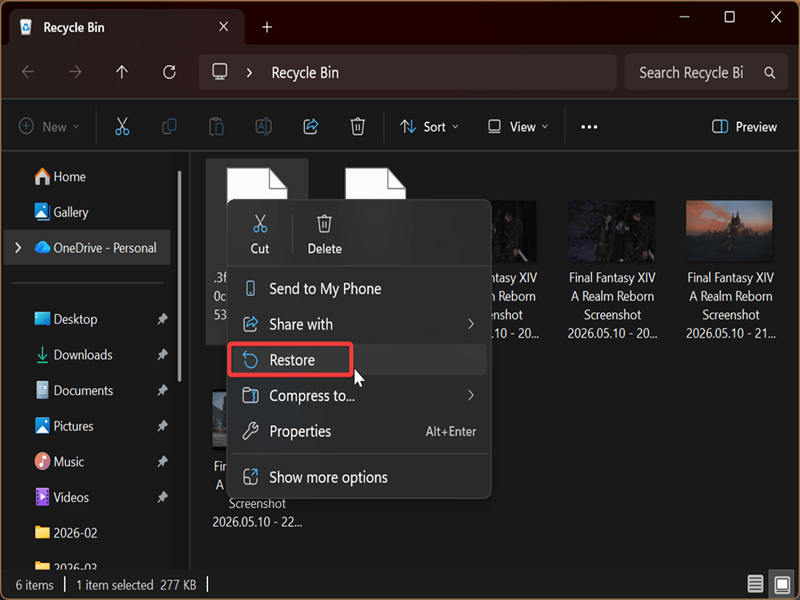This screenshot has width=800, height=600.
Task: Close the Recycle Bin tab
Action: (223, 27)
